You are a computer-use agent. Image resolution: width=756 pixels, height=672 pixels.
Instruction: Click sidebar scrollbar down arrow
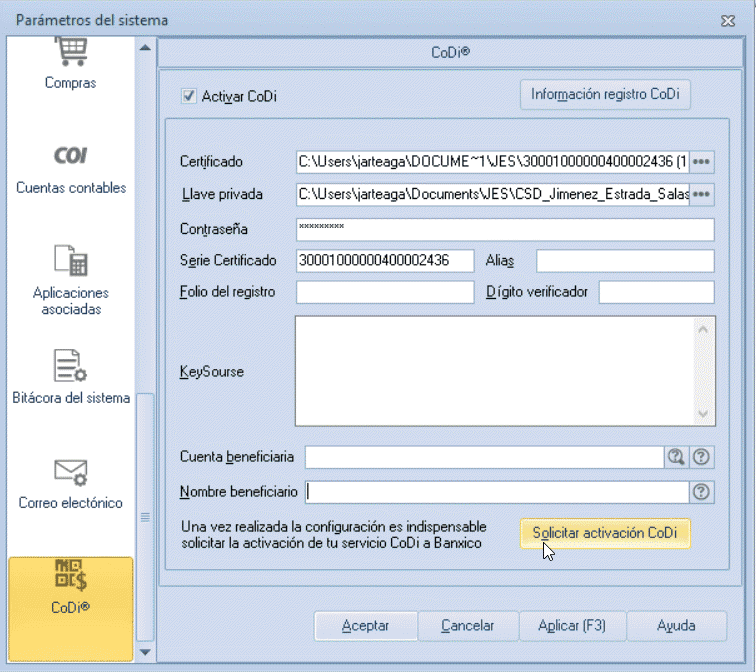click(145, 652)
